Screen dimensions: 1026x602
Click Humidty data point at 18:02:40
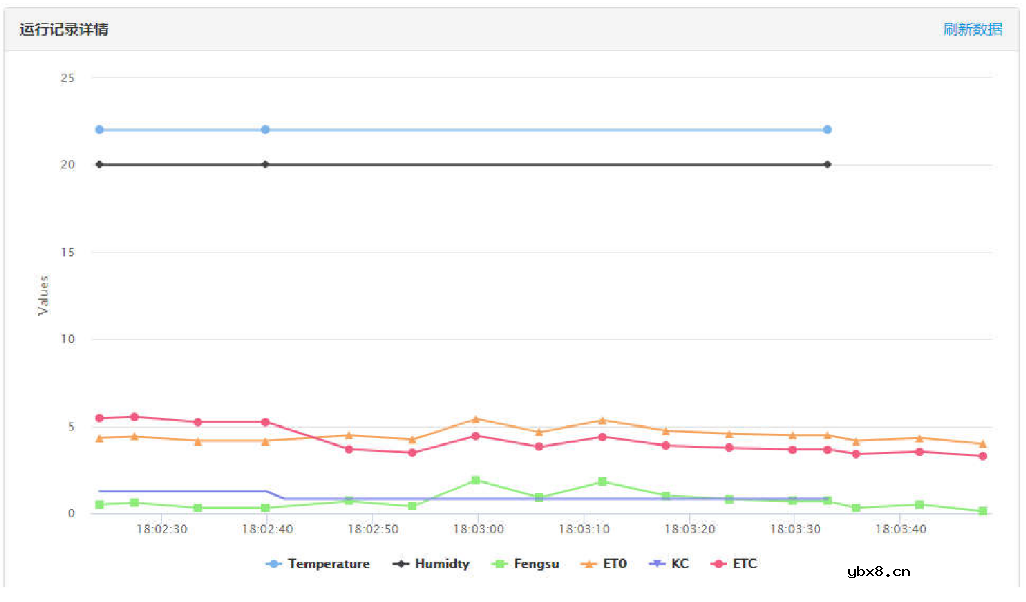click(265, 164)
